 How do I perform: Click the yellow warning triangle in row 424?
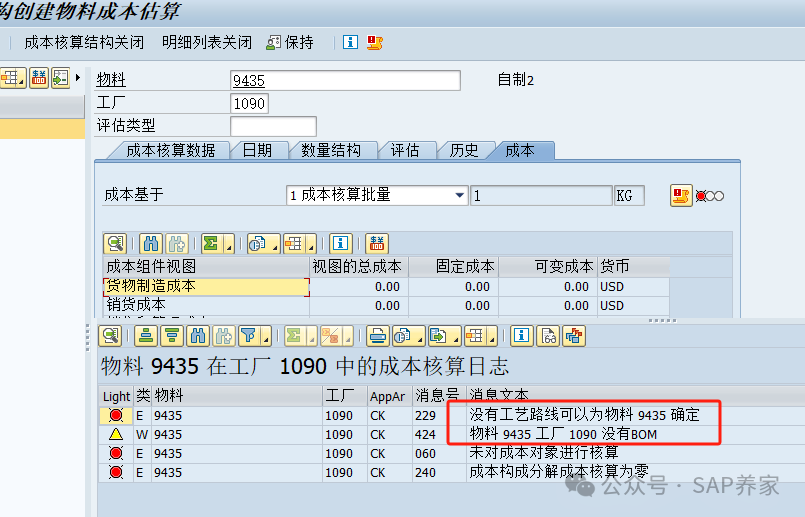coord(116,434)
